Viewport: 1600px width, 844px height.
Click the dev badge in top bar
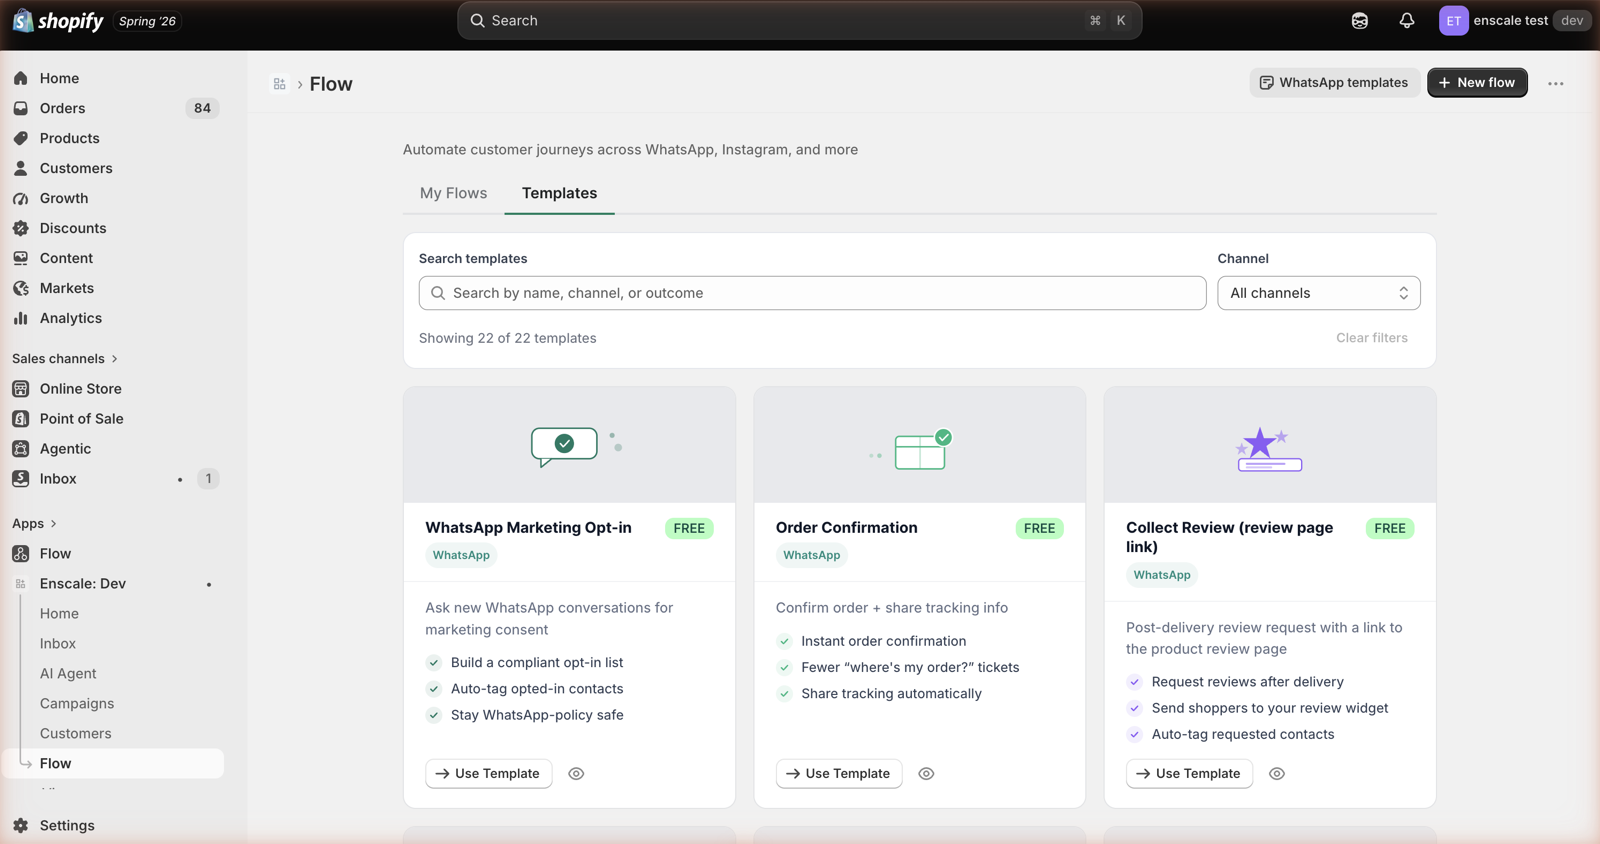[x=1572, y=20]
